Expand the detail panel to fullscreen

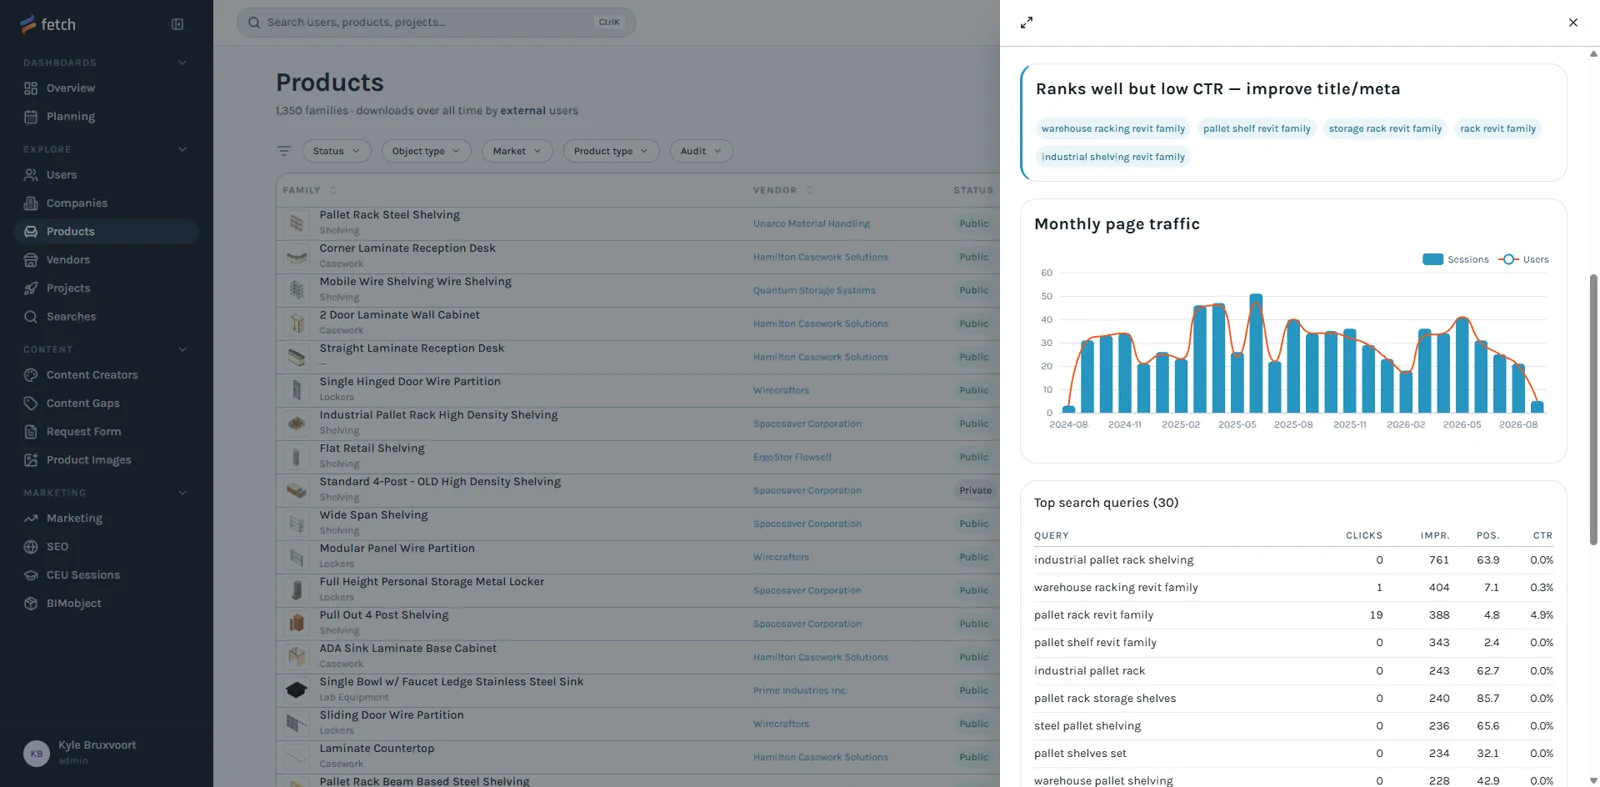1026,22
